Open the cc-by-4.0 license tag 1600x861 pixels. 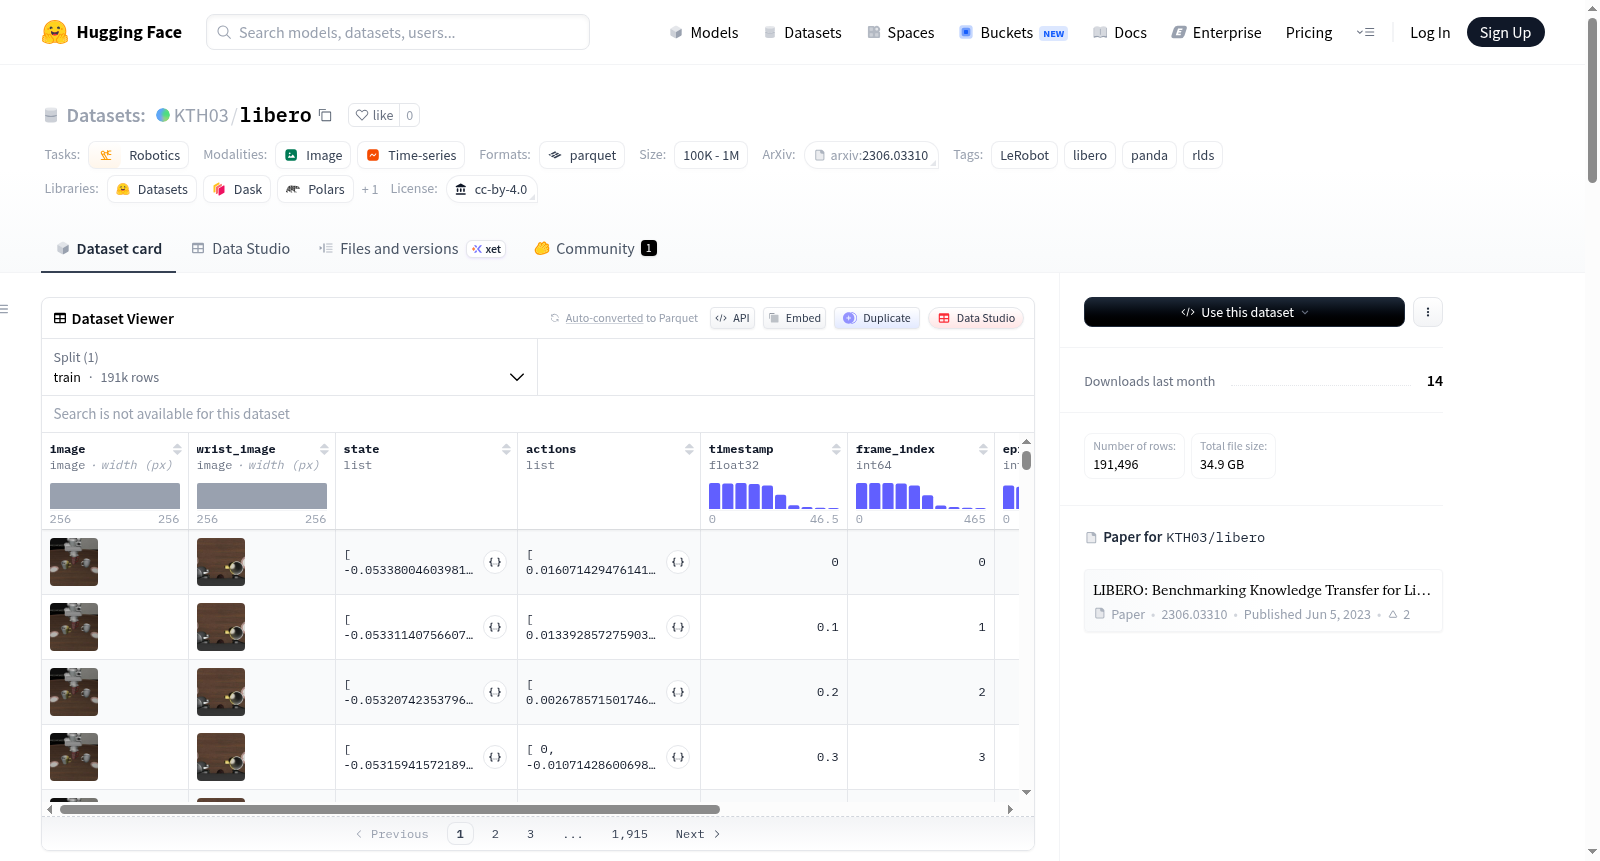(491, 189)
